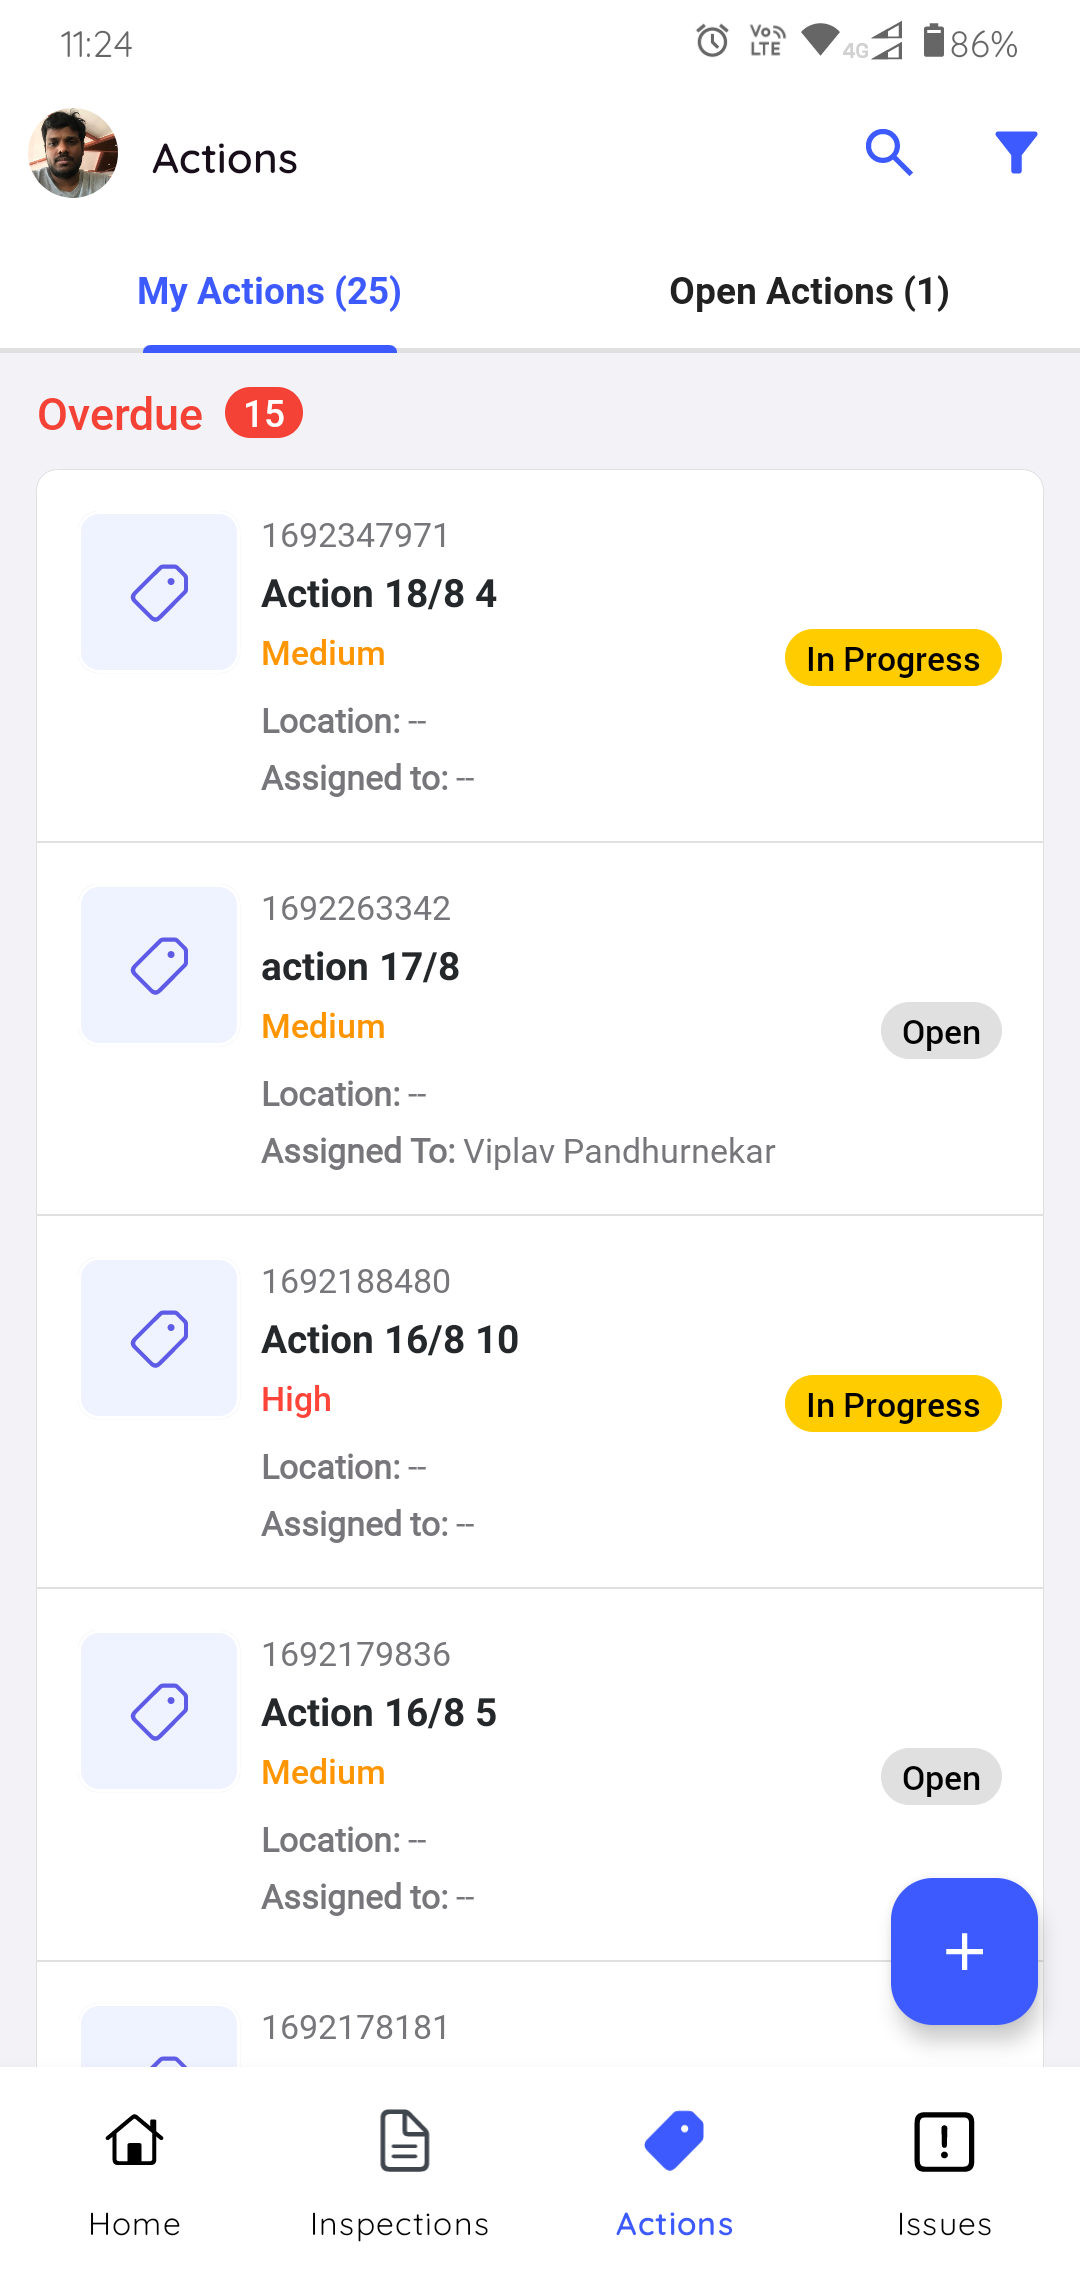
Task: Open the filter funnel icon
Action: (x=1016, y=153)
